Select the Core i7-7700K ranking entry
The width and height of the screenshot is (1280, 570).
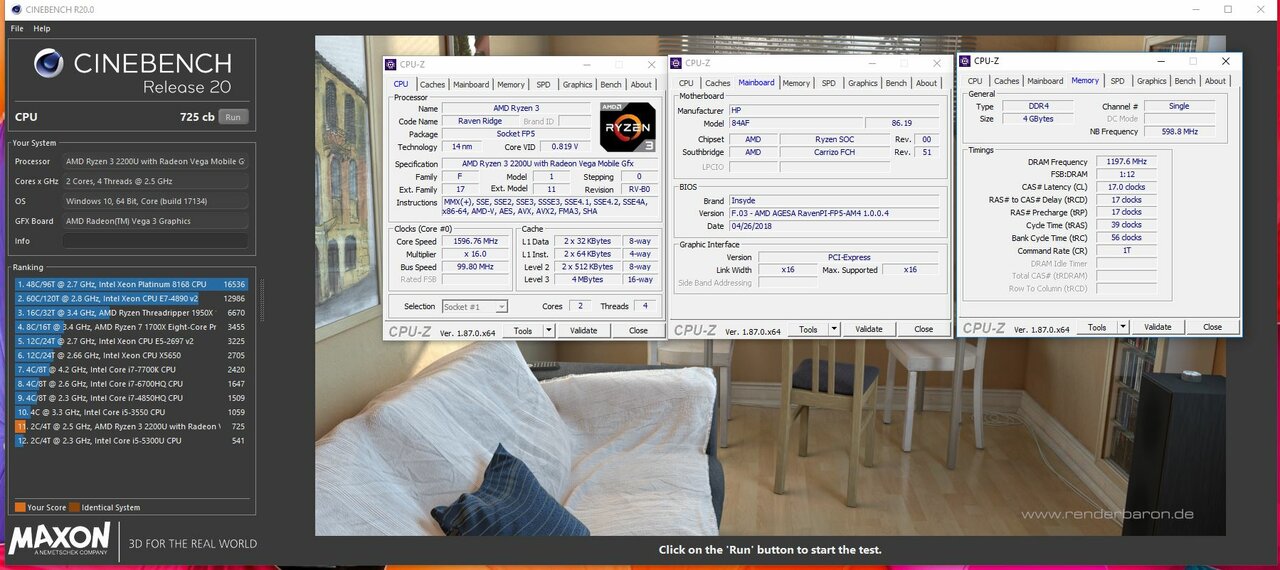131,369
